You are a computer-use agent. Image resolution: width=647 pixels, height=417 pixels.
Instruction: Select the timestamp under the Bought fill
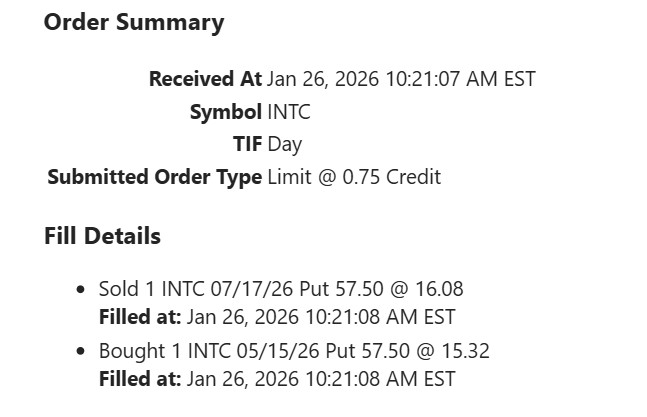pyautogui.click(x=321, y=380)
